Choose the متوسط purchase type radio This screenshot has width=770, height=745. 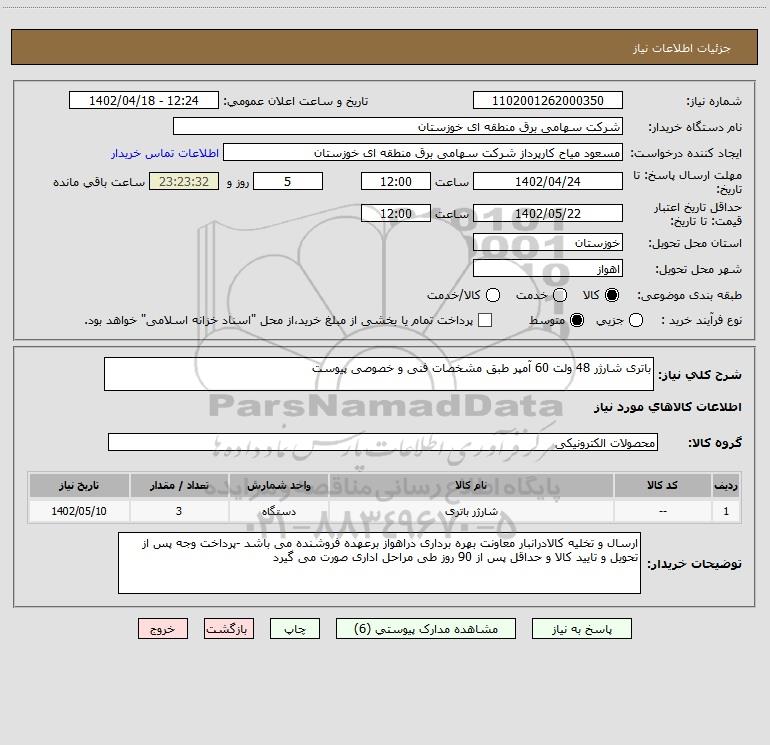(x=577, y=321)
